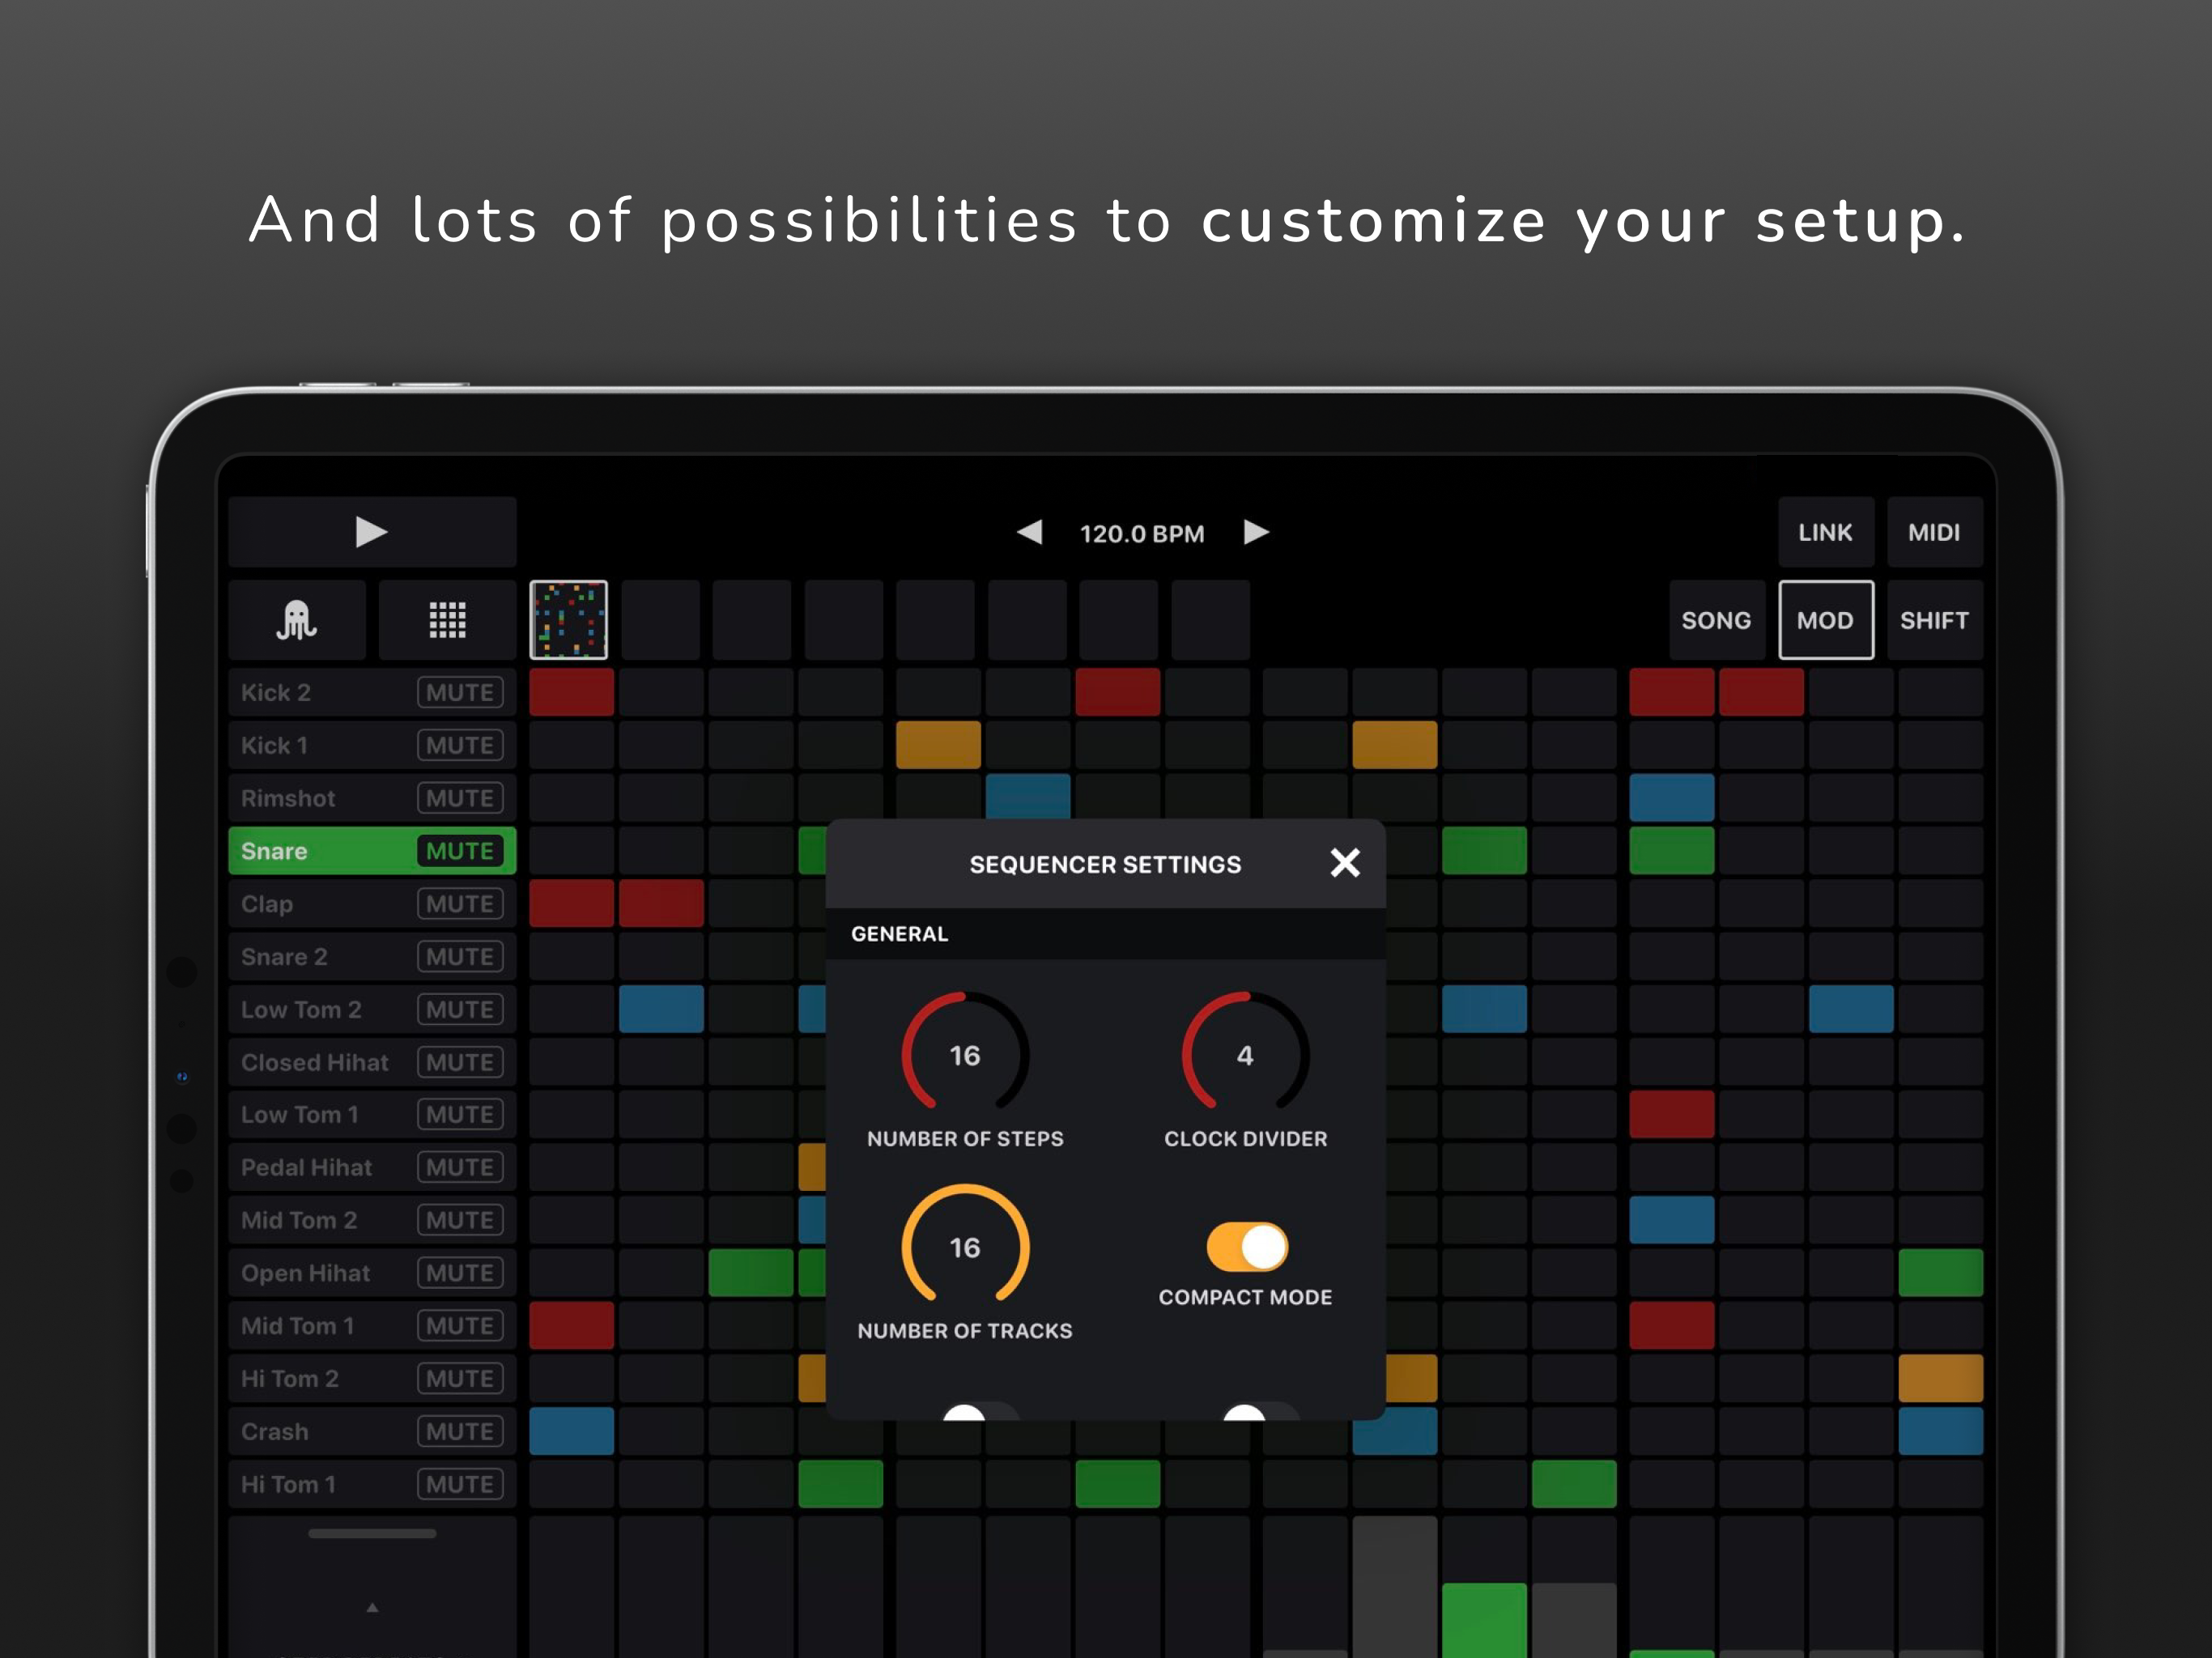The width and height of the screenshot is (2212, 1658).
Task: Mute the Closed Hihat track
Action: (460, 1062)
